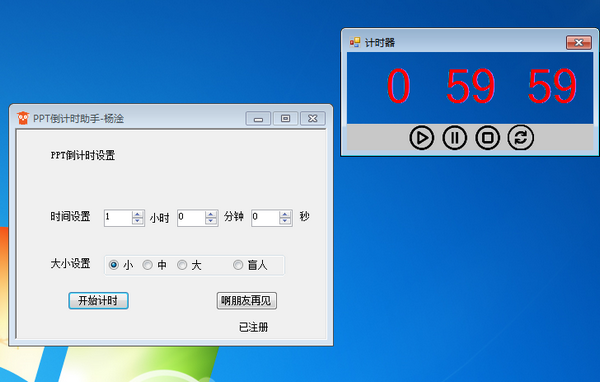The image size is (600, 382).
Task: Increase the 小时 value with up arrow
Action: 137,214
